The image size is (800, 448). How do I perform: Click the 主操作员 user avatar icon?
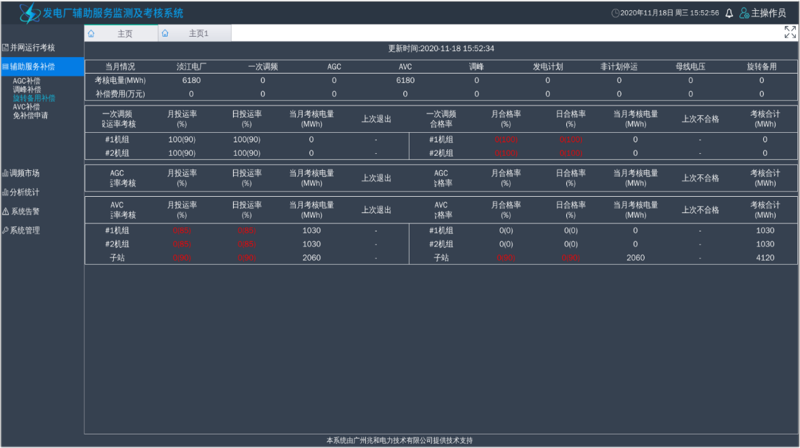744,13
